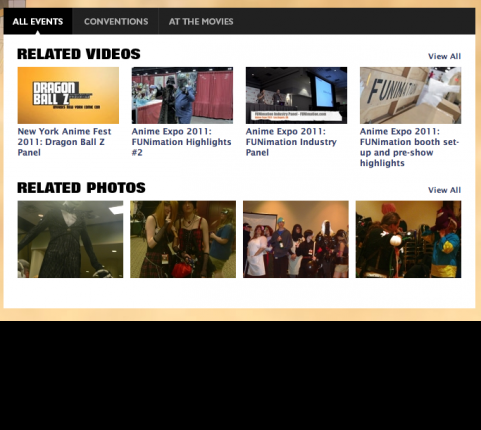Open the photo with the blue and yellow costume
The width and height of the screenshot is (481, 430).
pos(408,239)
